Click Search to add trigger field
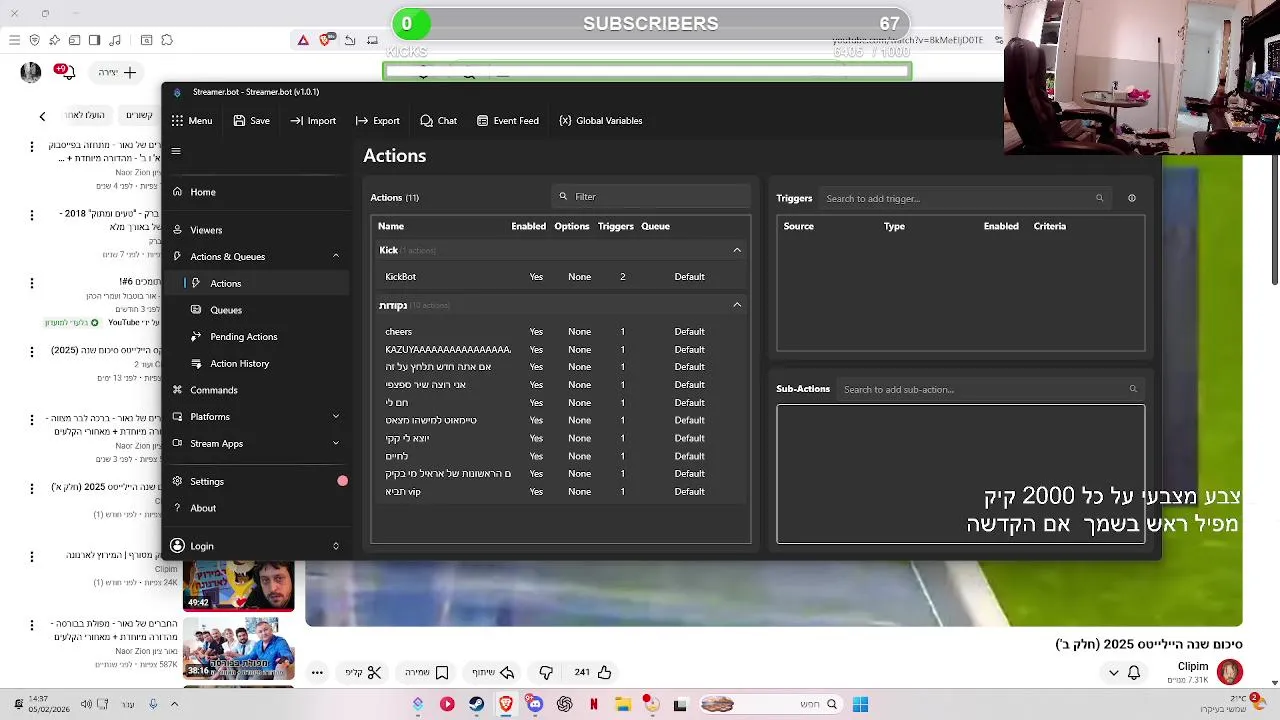This screenshot has width=1280, height=720. [x=963, y=198]
